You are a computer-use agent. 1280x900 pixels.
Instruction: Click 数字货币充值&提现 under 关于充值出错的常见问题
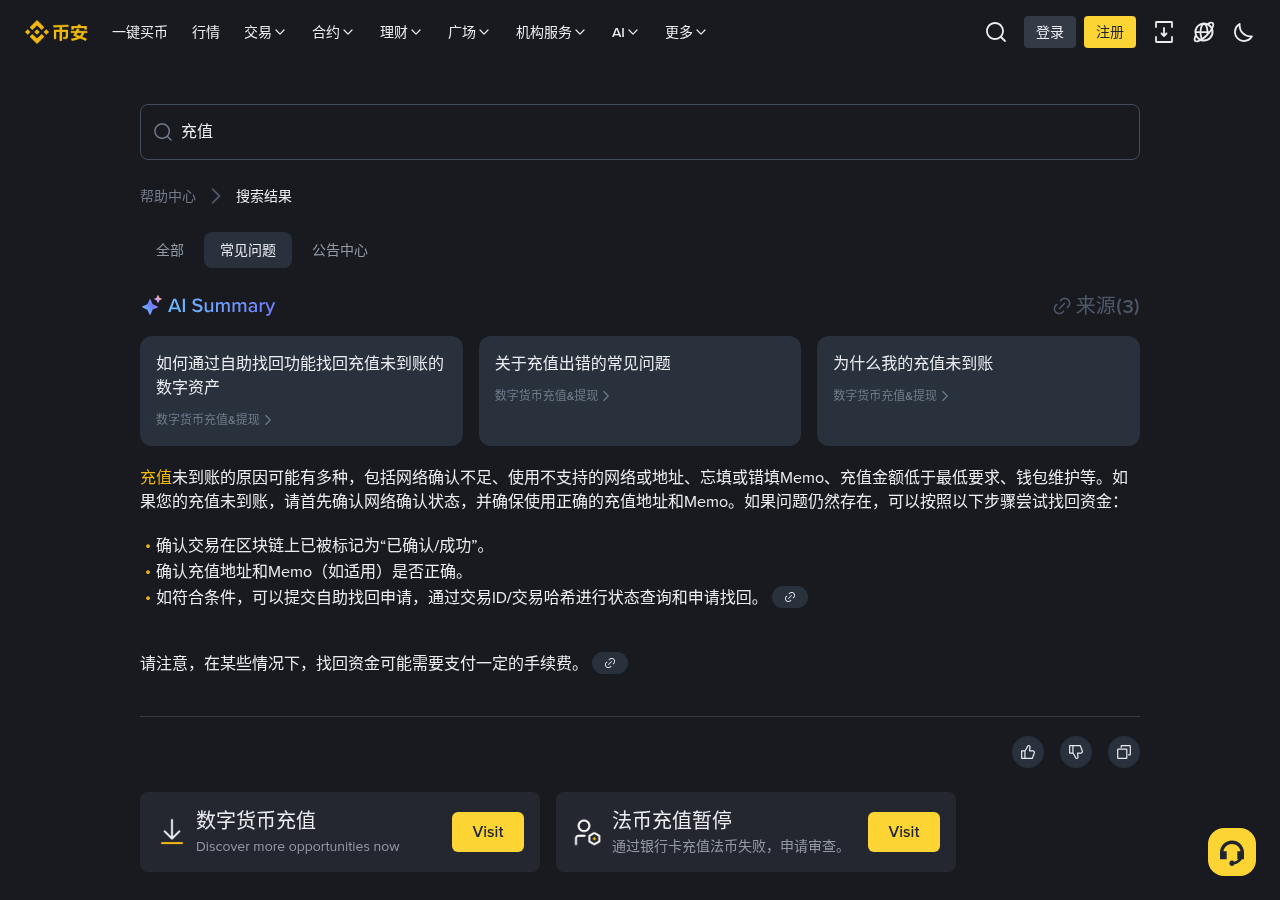(553, 395)
